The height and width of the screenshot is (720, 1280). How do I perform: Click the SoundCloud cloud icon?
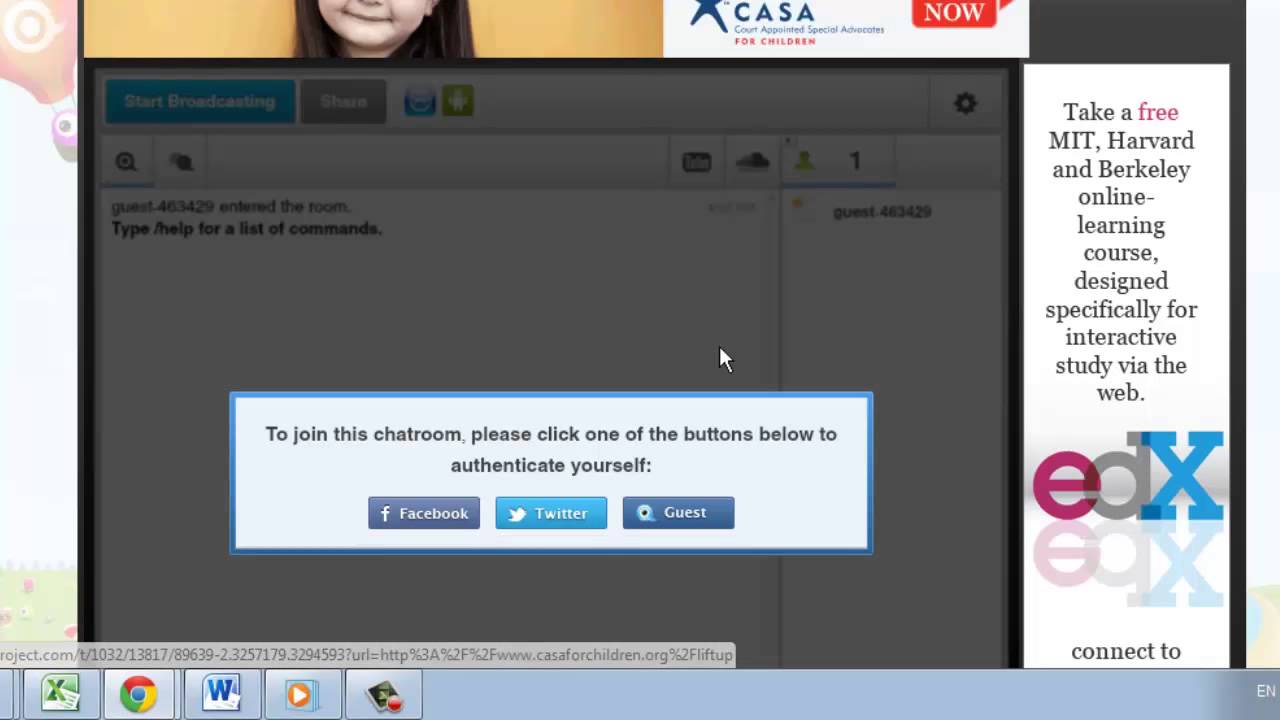(752, 162)
